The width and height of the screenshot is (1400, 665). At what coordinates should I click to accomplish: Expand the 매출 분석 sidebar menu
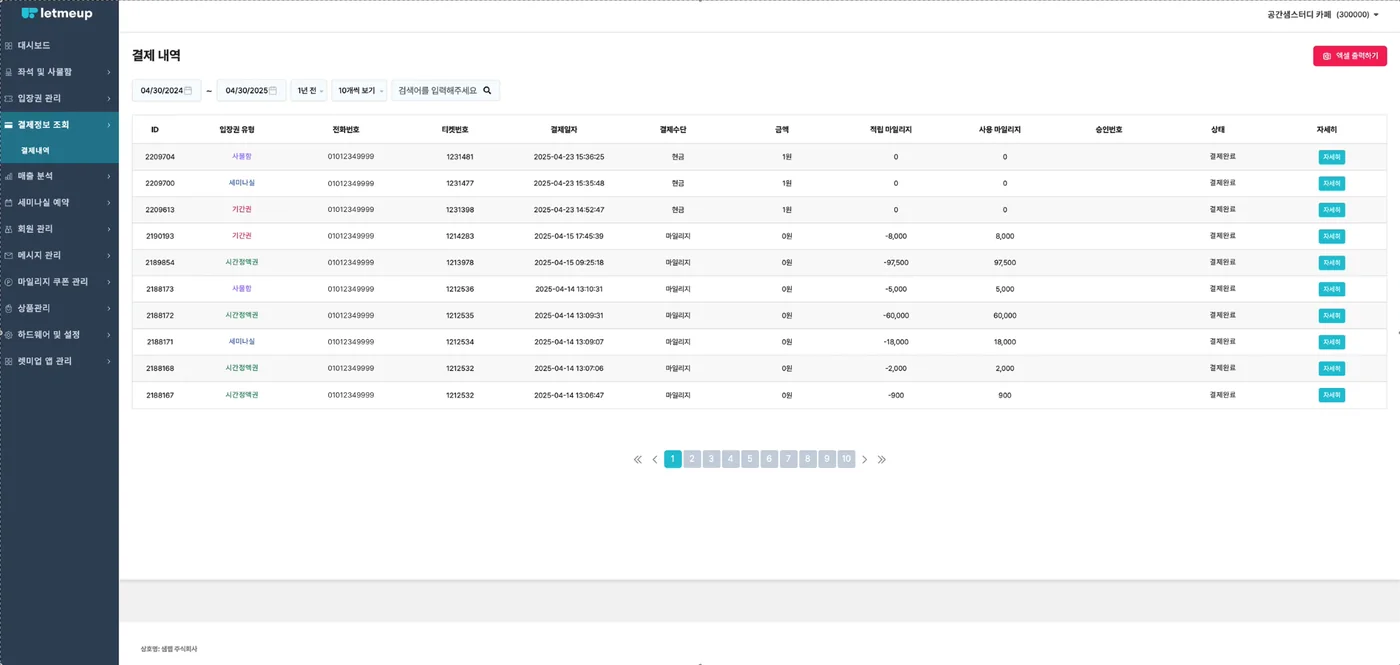59,176
